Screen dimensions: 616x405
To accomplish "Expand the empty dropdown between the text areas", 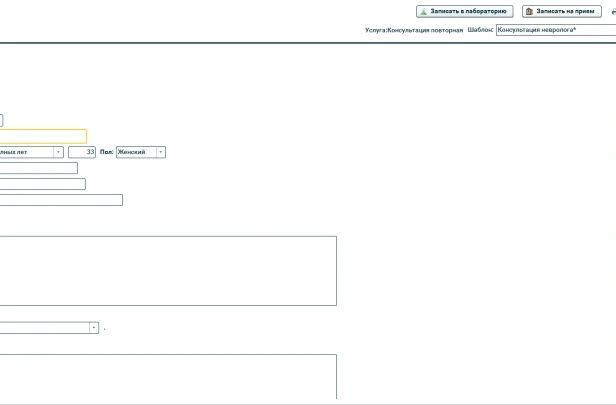I will click(x=93, y=327).
